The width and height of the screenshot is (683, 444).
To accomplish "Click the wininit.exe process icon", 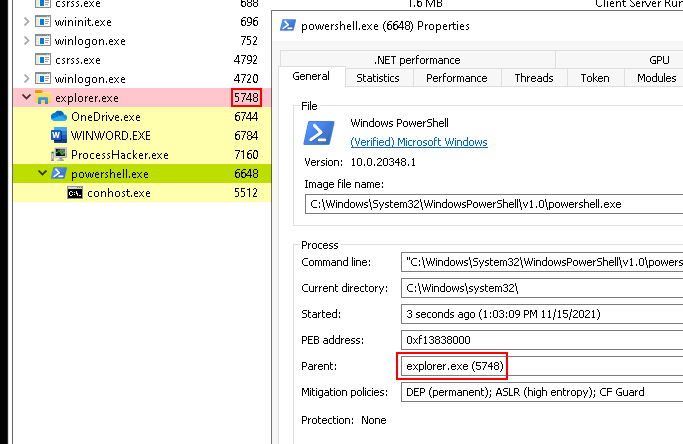I will pos(42,22).
